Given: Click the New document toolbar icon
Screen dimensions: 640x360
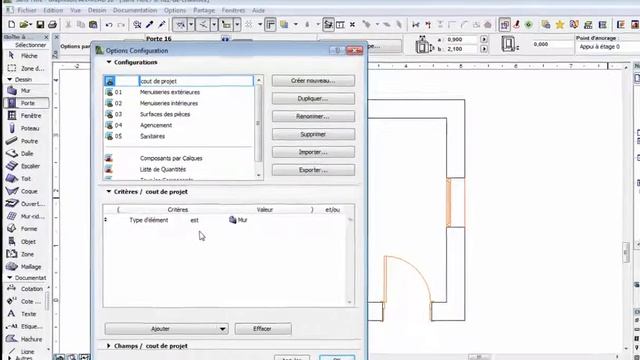Looking at the screenshot, I should pos(11,25).
